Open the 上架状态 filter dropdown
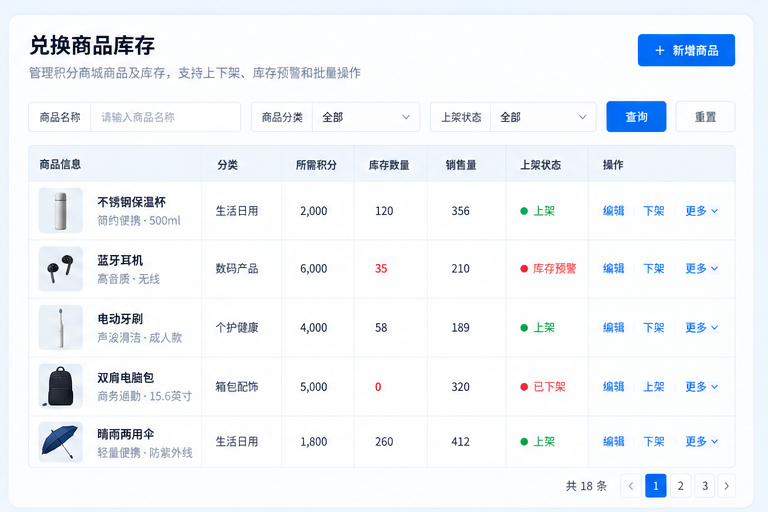768x512 pixels. 543,117
